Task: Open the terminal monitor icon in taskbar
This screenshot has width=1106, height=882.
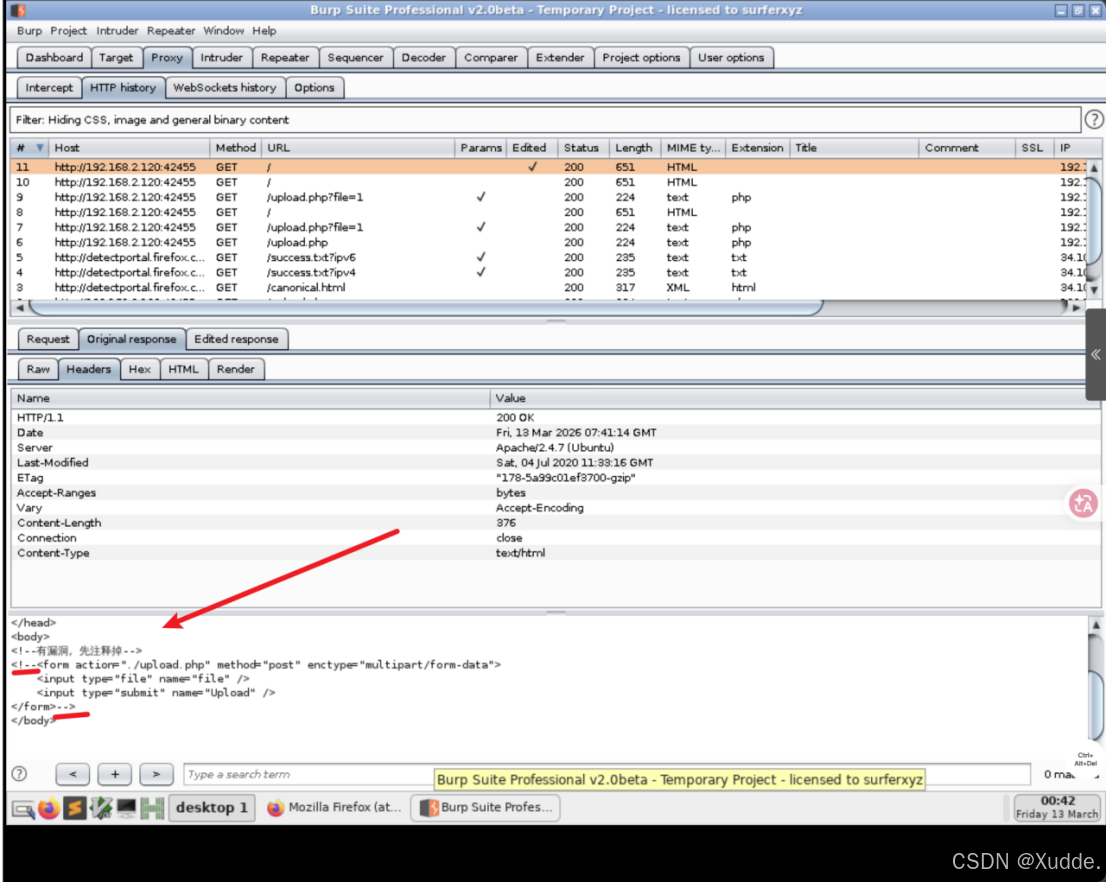Action: point(126,807)
